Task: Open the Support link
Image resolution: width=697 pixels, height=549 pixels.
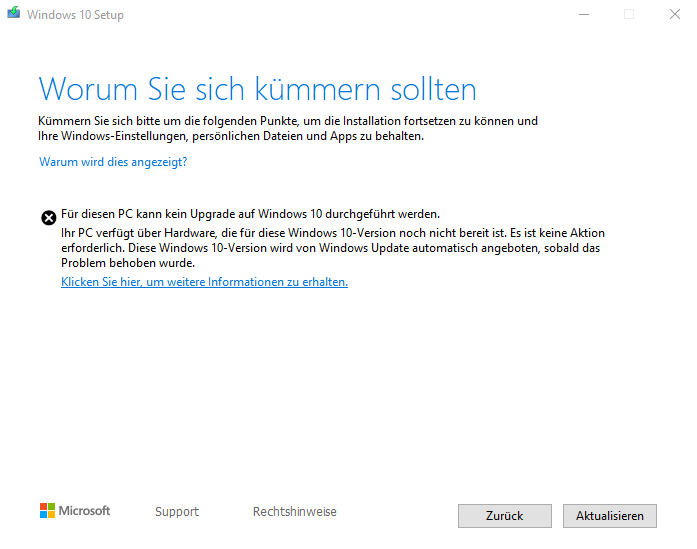Action: (x=177, y=512)
